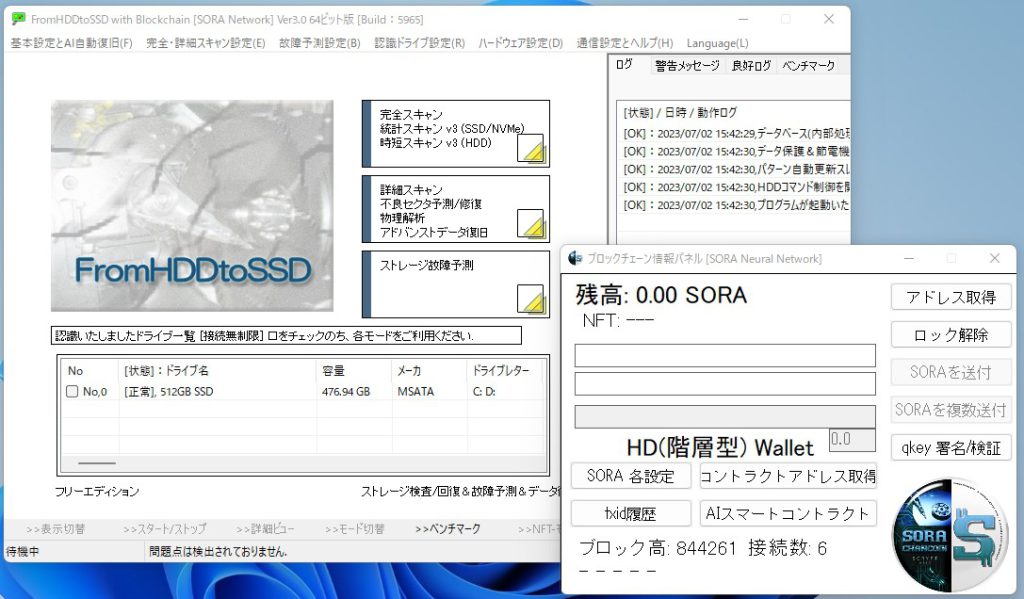Click >>ベンチマーク at the bottom
Image resolution: width=1024 pixels, height=599 pixels.
point(448,529)
